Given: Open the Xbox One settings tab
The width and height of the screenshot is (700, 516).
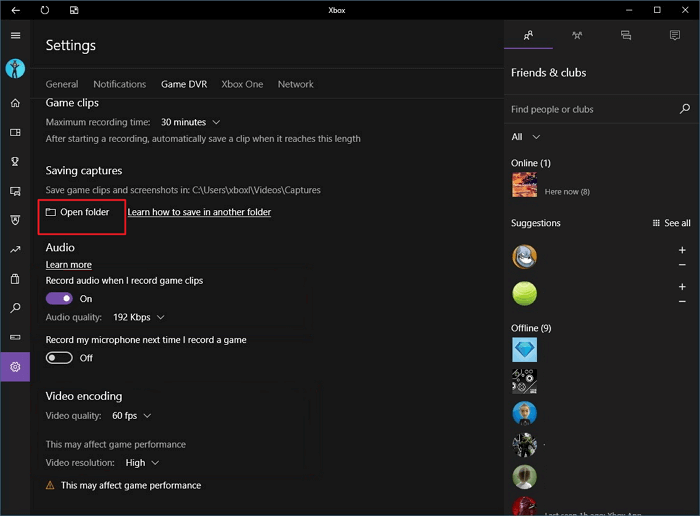Looking at the screenshot, I should click(242, 84).
